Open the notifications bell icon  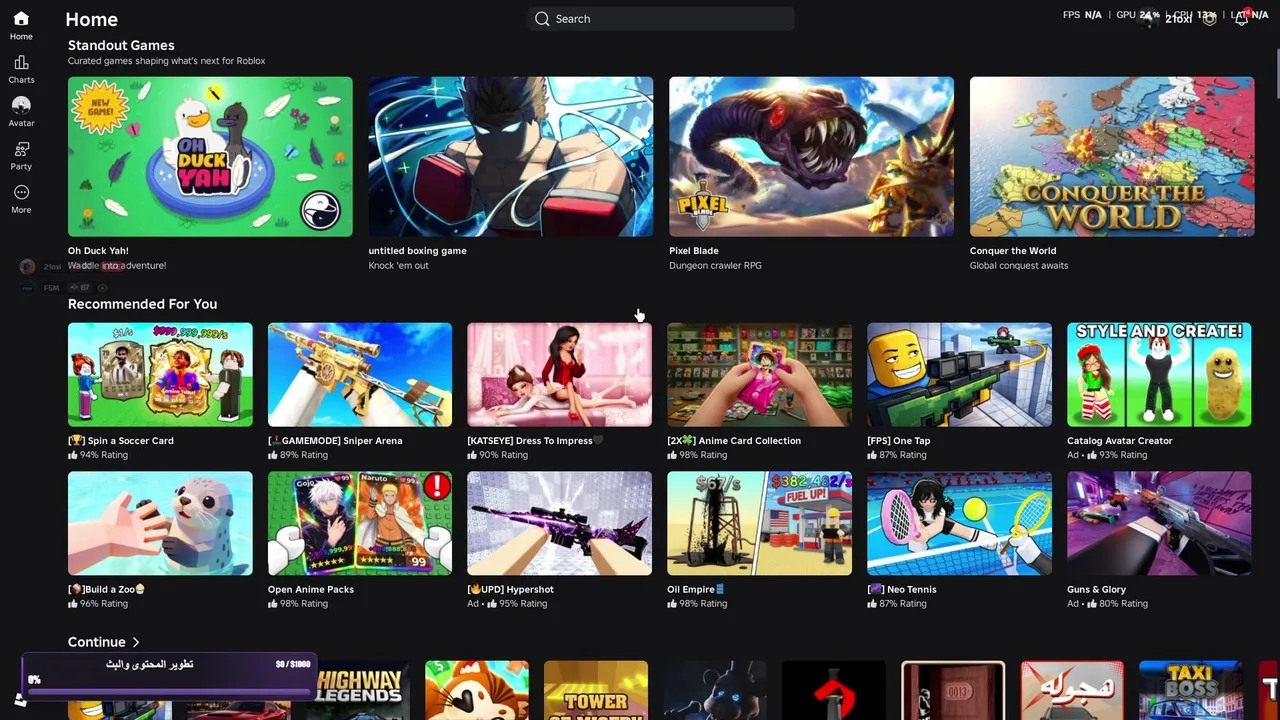point(1241,18)
